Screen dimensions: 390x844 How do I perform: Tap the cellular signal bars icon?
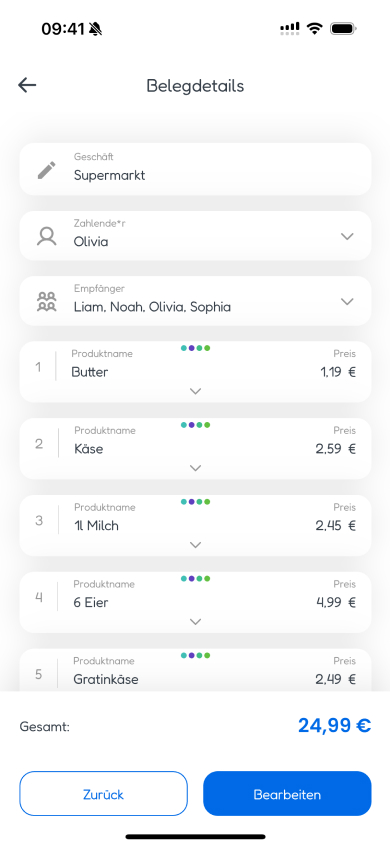[289, 29]
